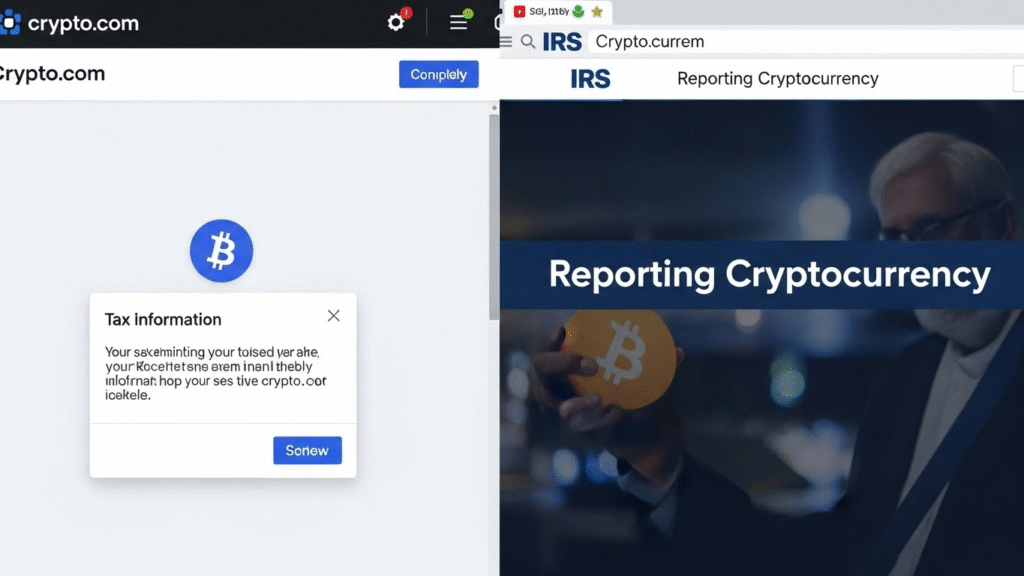Open the hamburger menu left of the search icon

point(507,42)
